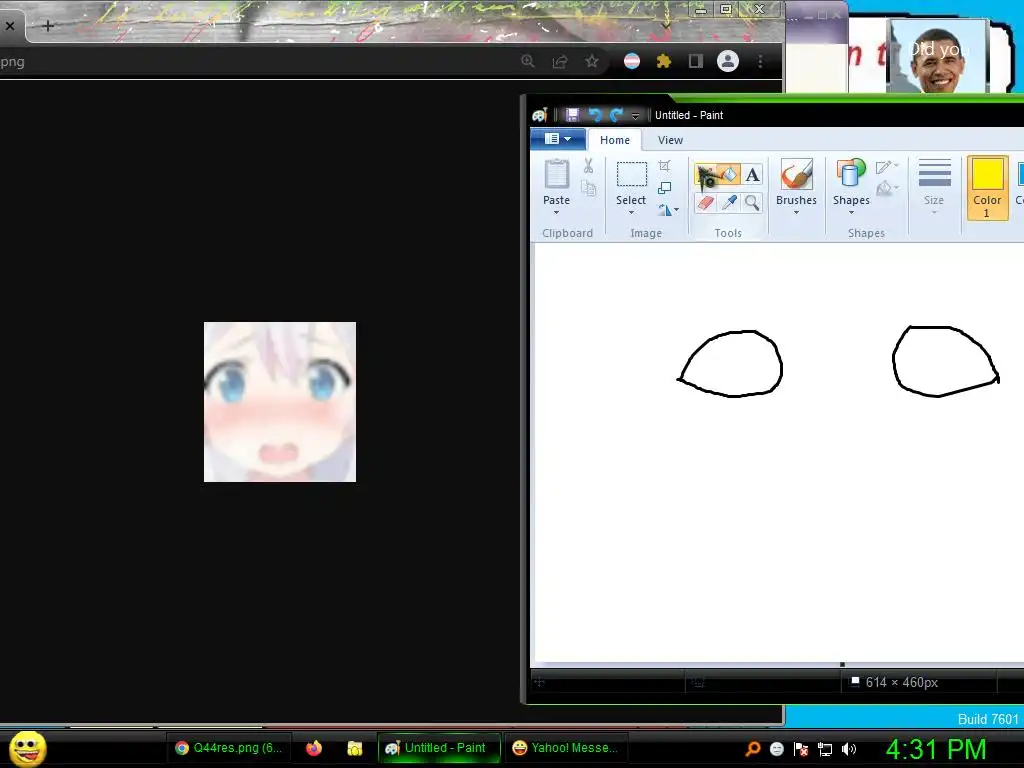This screenshot has height=768, width=1024.
Task: Click the smiley Start button
Action: [27, 748]
